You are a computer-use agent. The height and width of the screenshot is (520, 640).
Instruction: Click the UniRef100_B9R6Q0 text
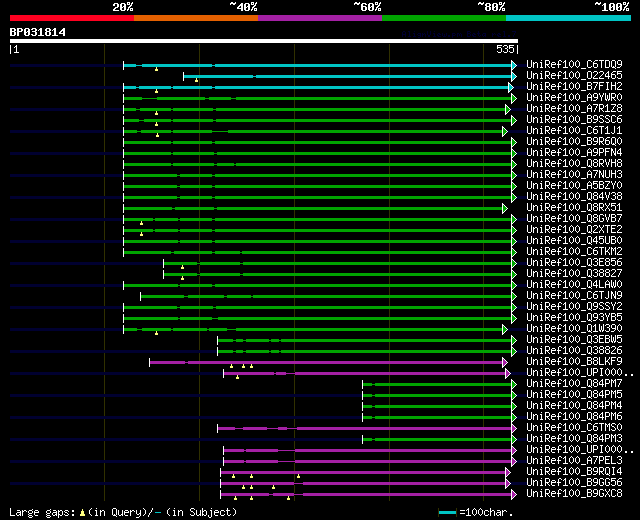click(x=574, y=142)
